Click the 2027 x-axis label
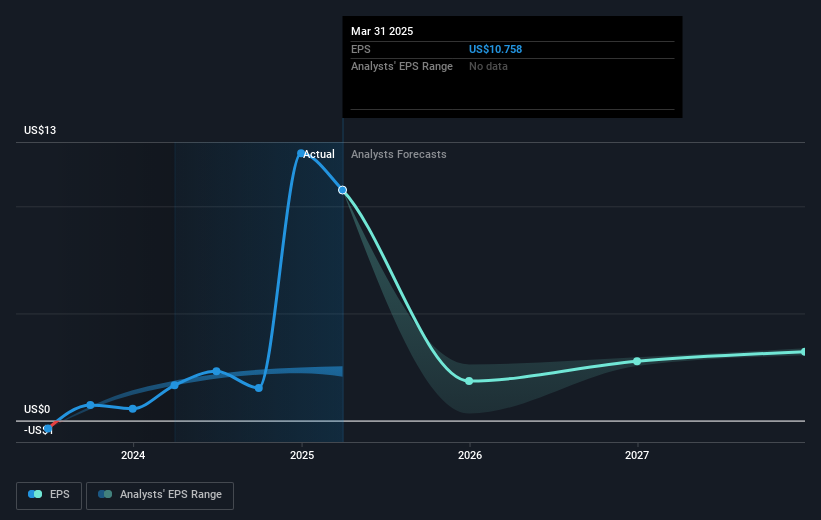 (637, 455)
